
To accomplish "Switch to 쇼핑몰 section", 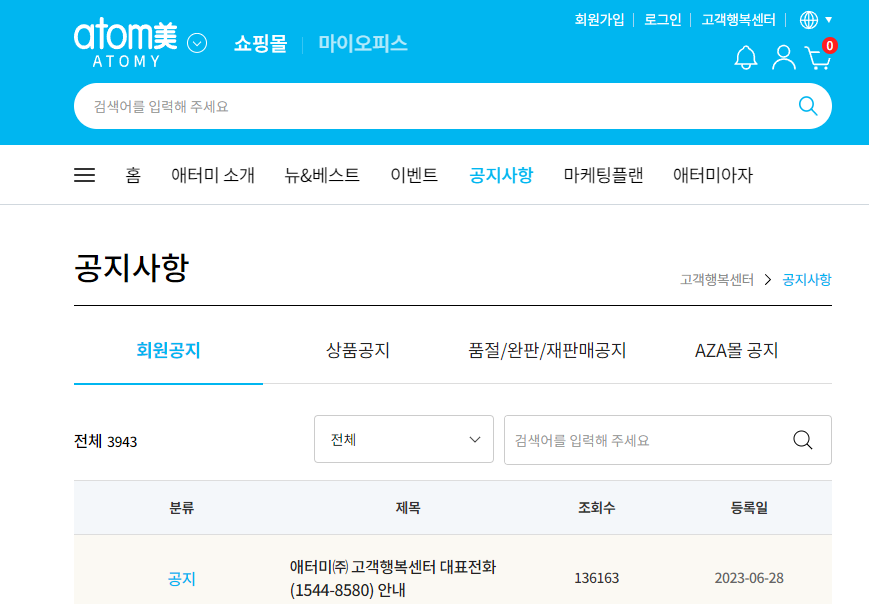I will click(x=260, y=44).
